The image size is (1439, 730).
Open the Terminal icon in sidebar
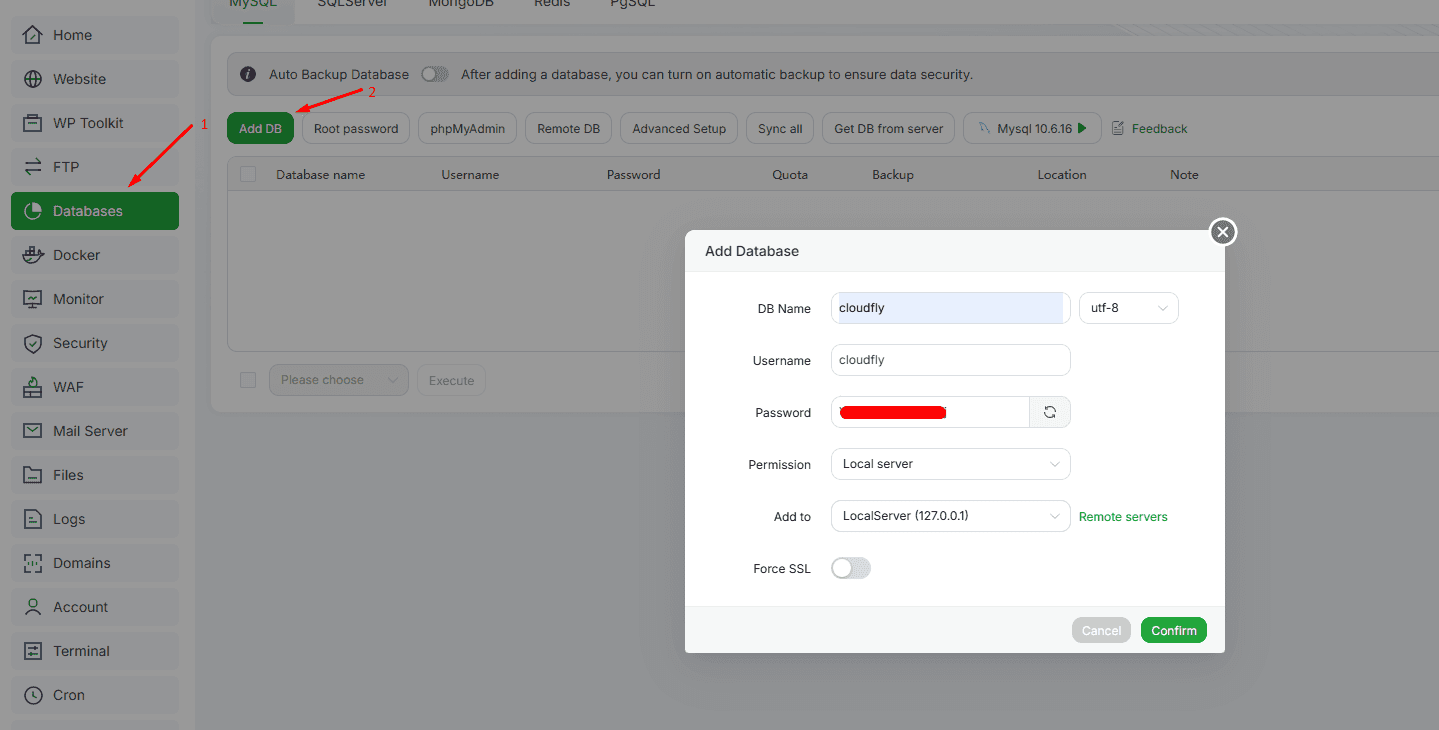point(33,651)
